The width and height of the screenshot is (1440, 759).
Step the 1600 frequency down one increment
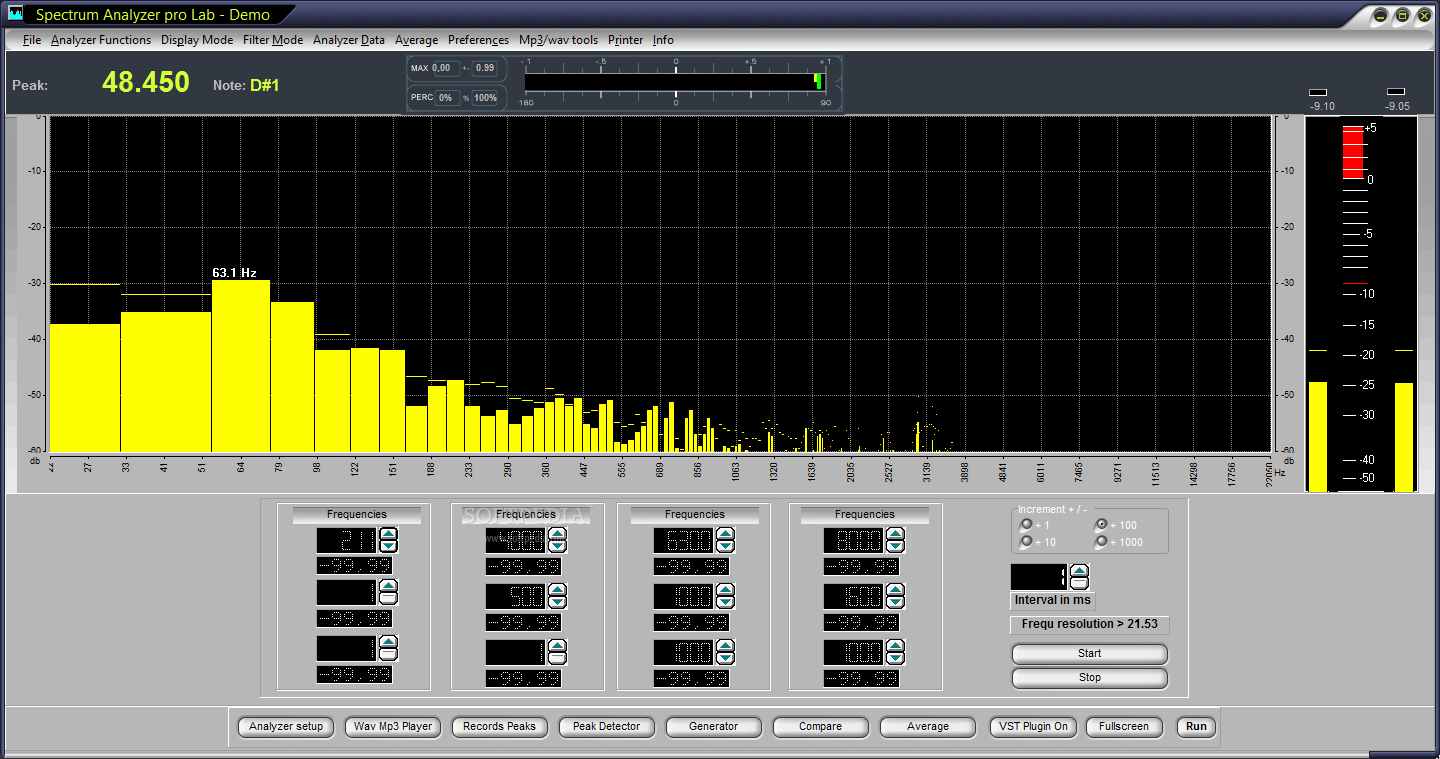[895, 603]
